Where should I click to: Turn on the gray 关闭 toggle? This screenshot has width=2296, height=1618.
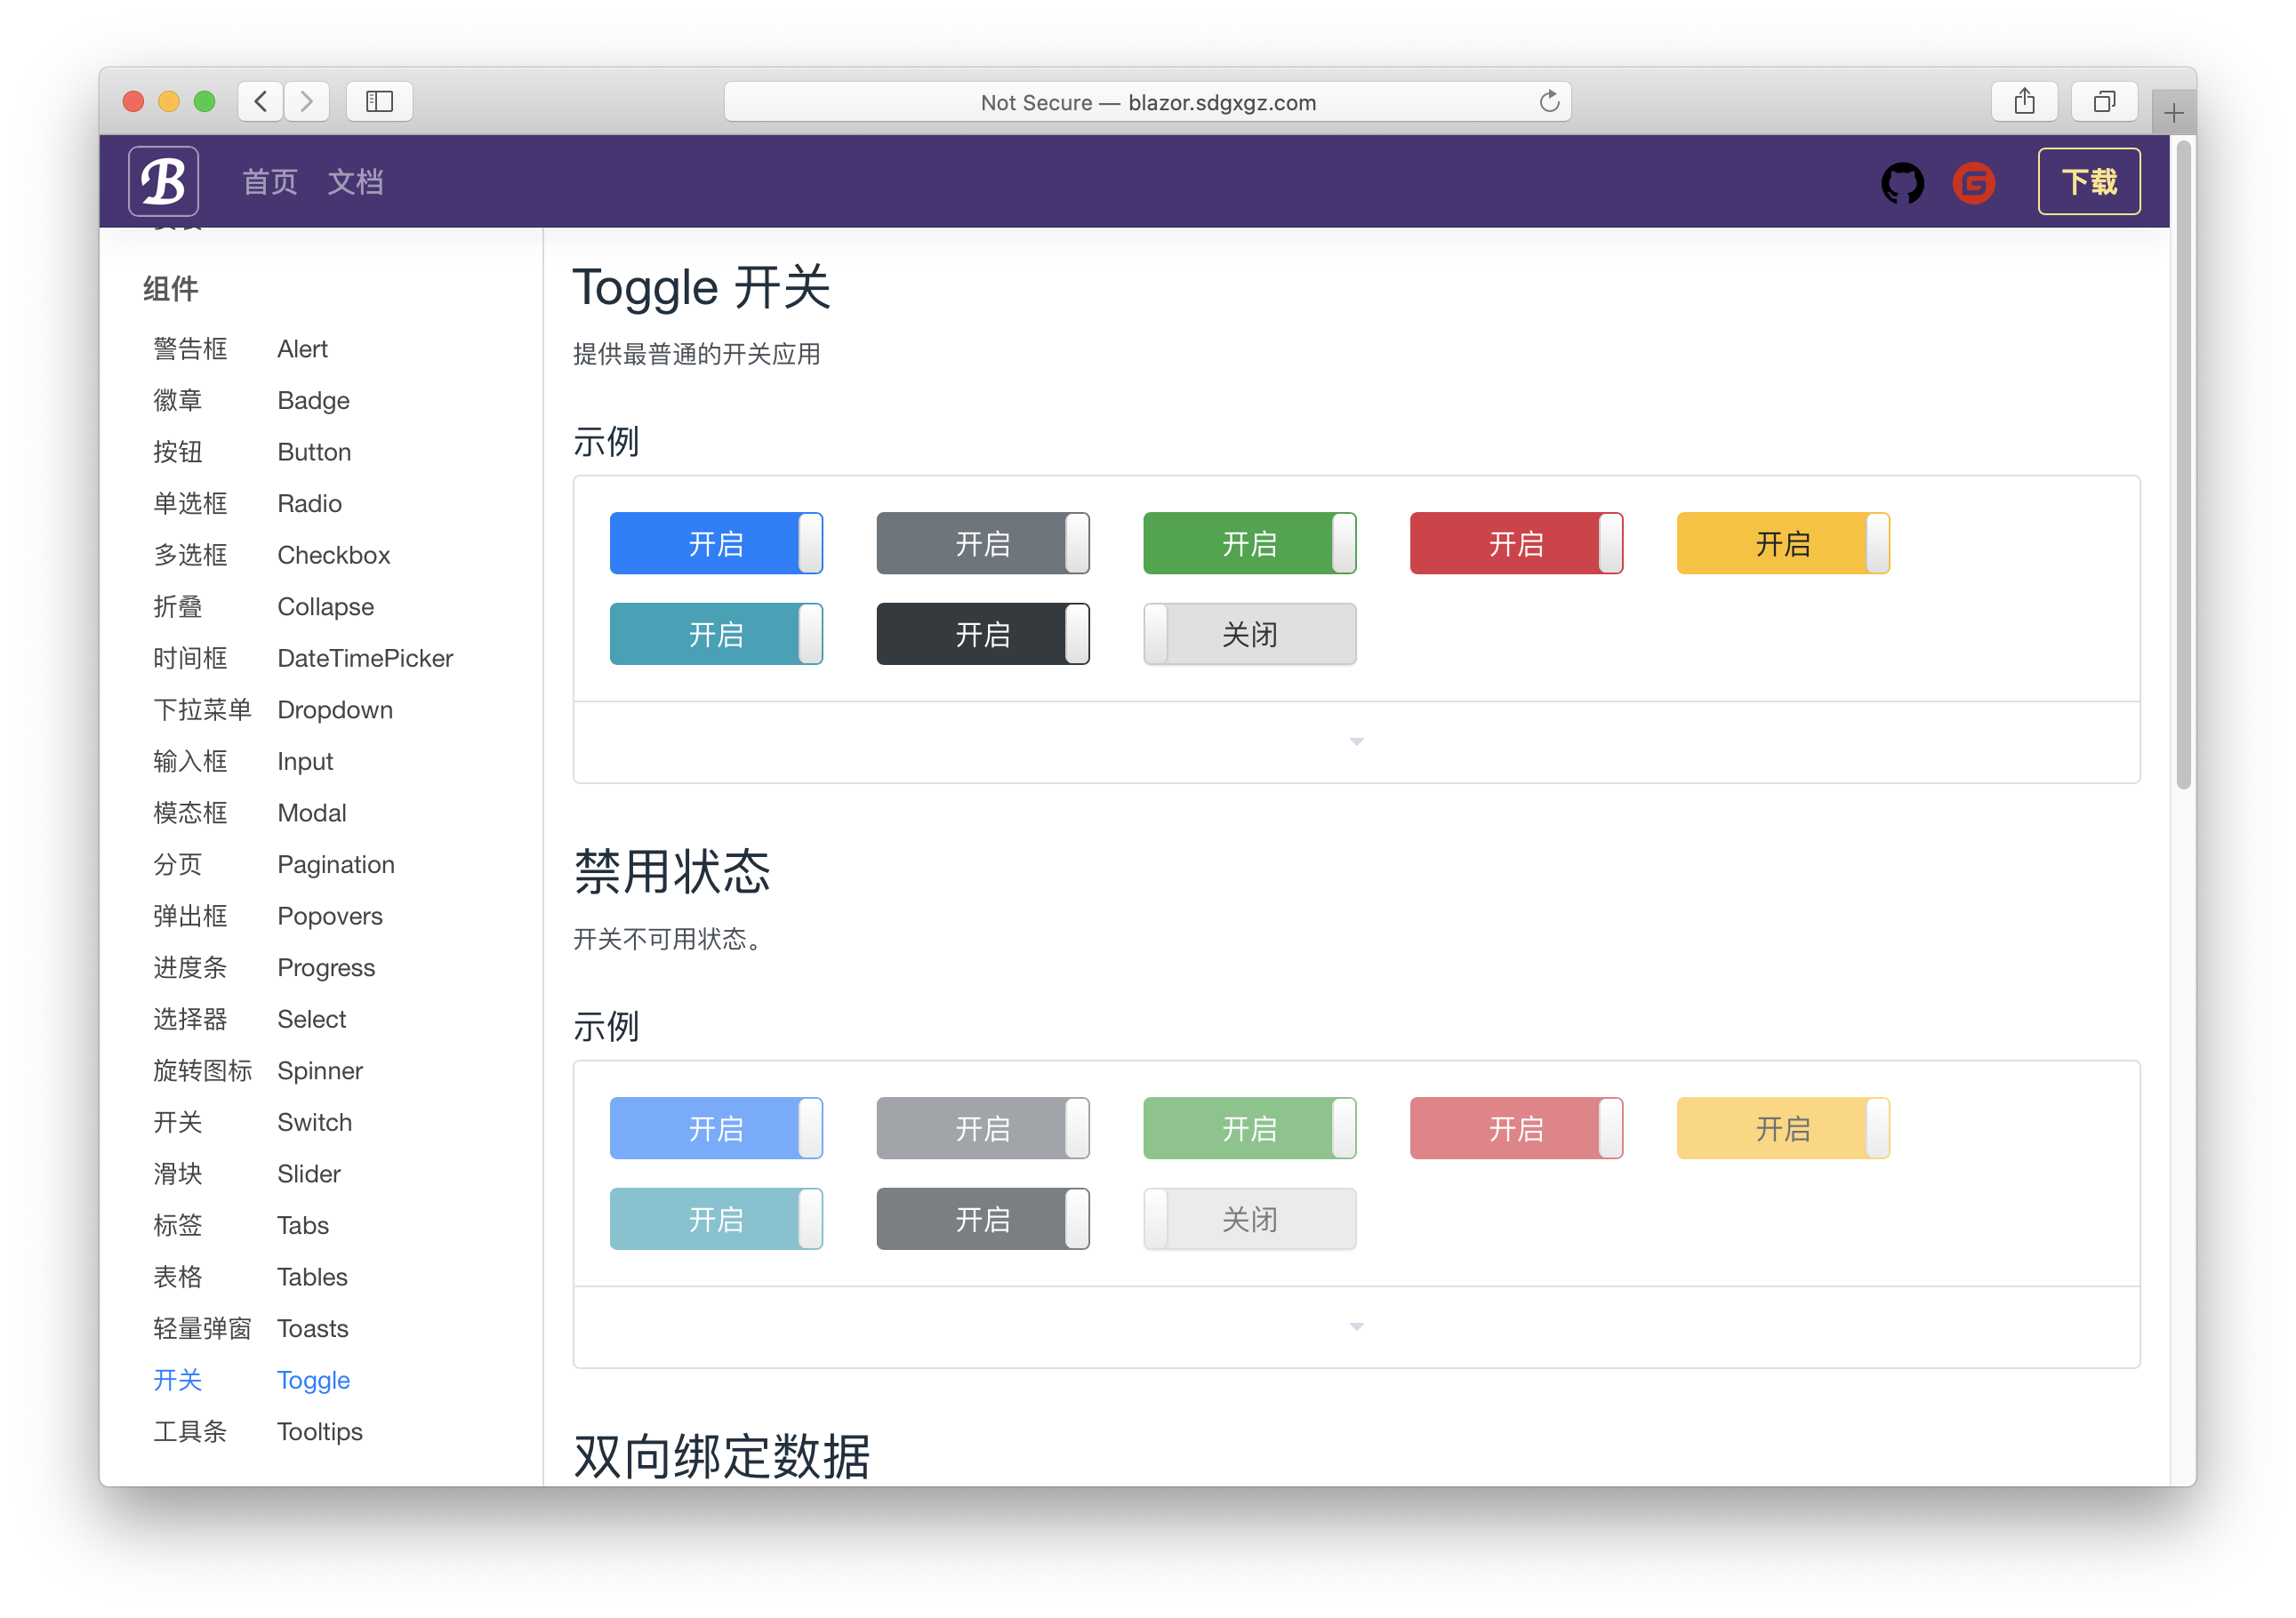[x=1249, y=634]
